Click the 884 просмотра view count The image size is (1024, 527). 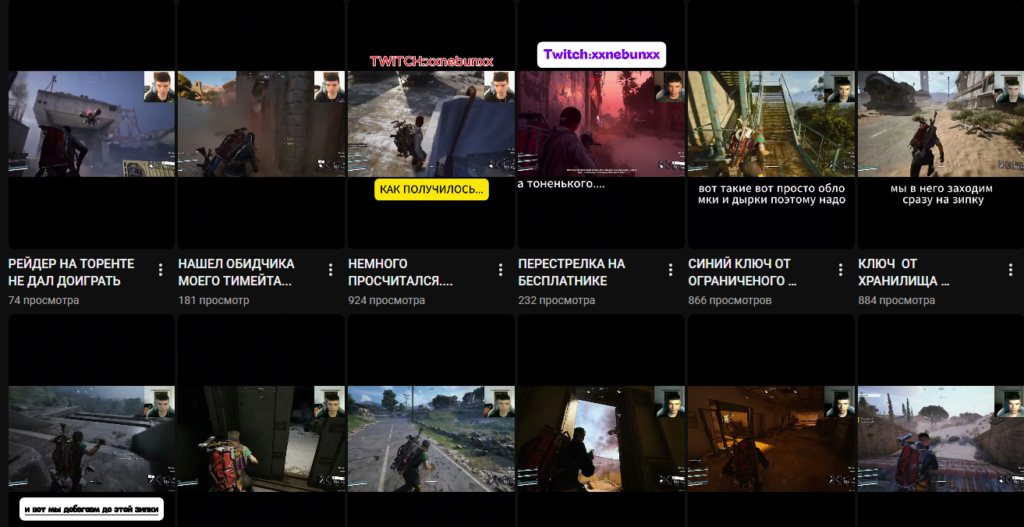[x=897, y=300]
